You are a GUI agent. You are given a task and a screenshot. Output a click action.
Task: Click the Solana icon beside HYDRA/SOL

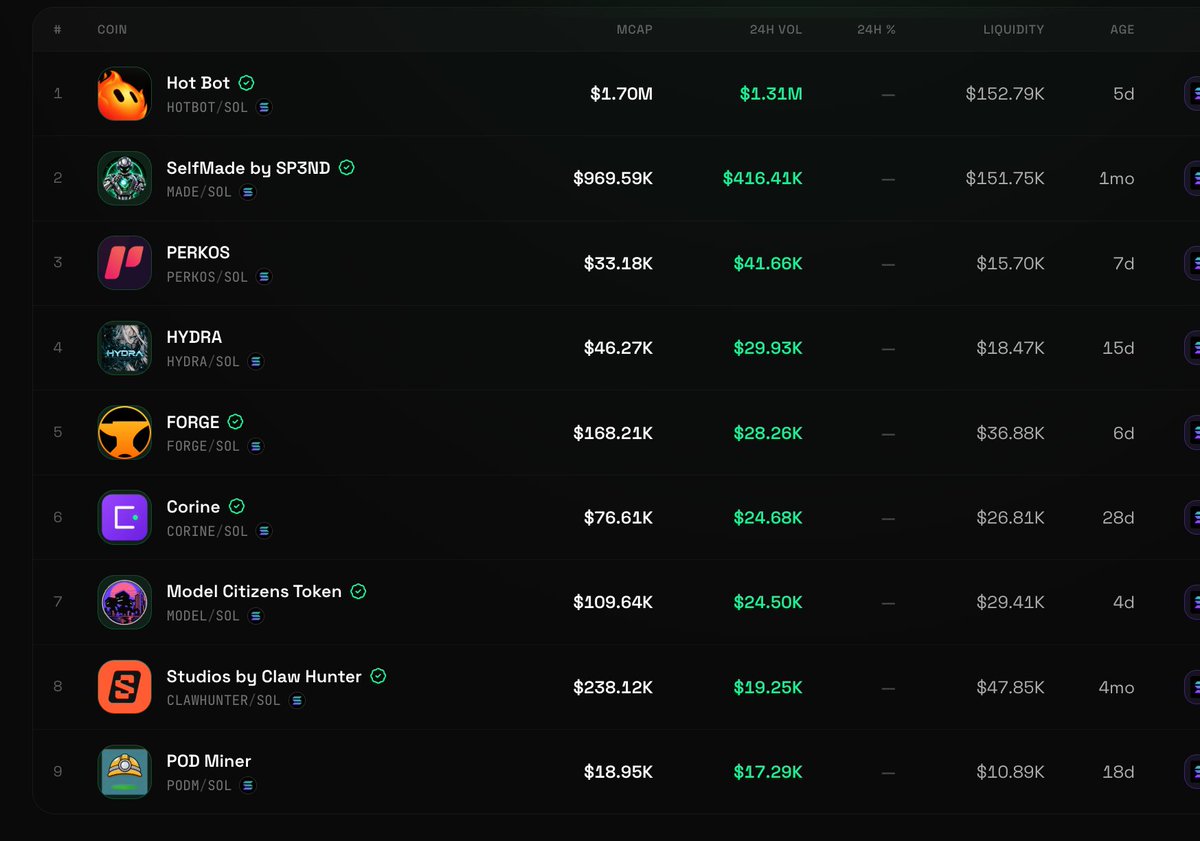click(x=256, y=362)
